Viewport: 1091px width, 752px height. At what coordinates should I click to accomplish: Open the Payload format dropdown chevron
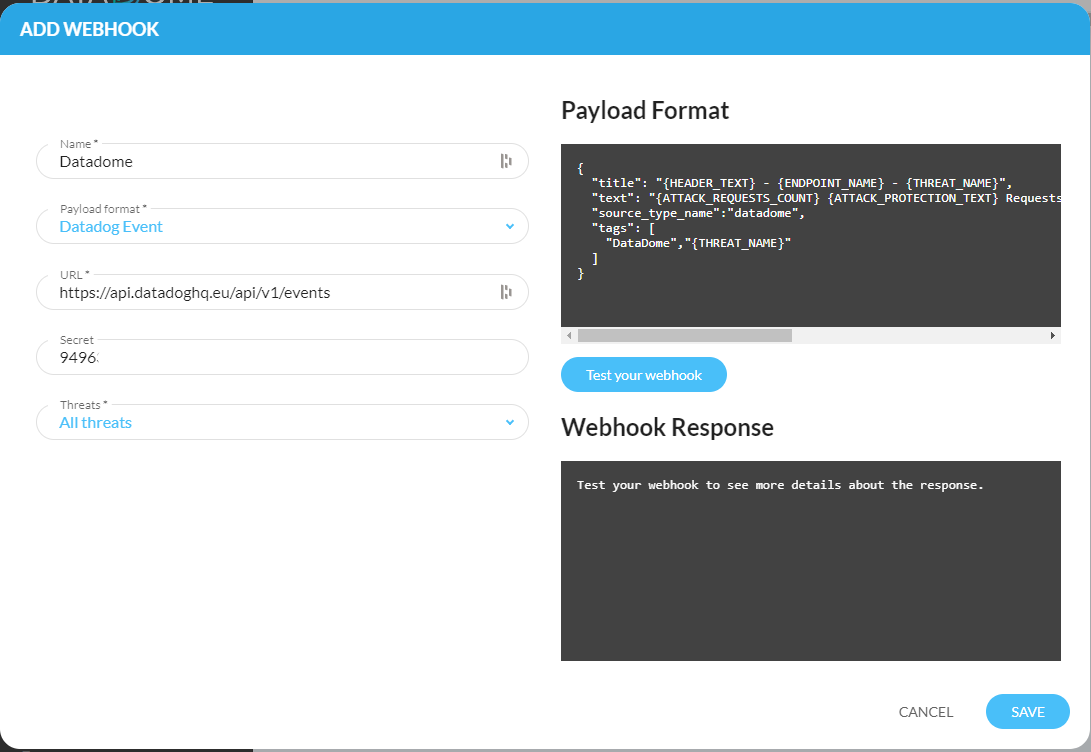(510, 227)
